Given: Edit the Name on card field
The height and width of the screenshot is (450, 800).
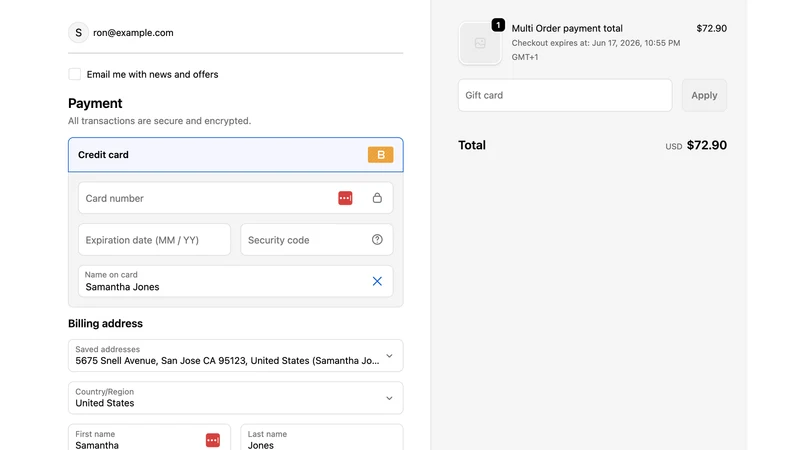Looking at the screenshot, I should tap(236, 281).
